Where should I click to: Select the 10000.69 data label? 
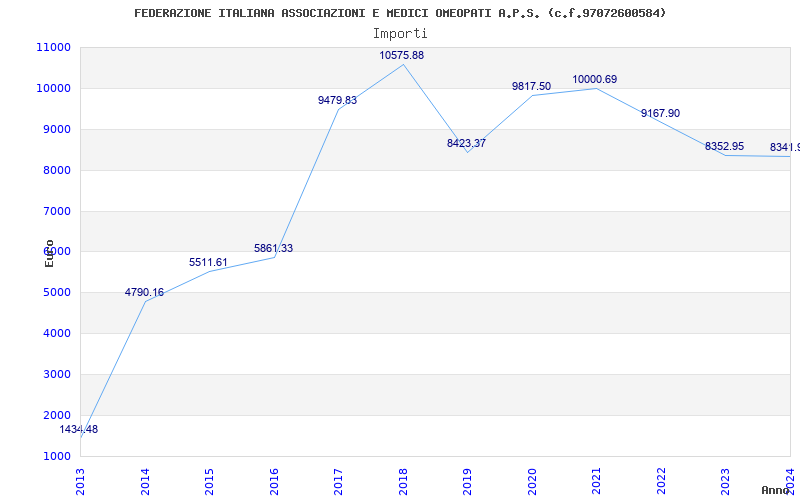pos(594,79)
